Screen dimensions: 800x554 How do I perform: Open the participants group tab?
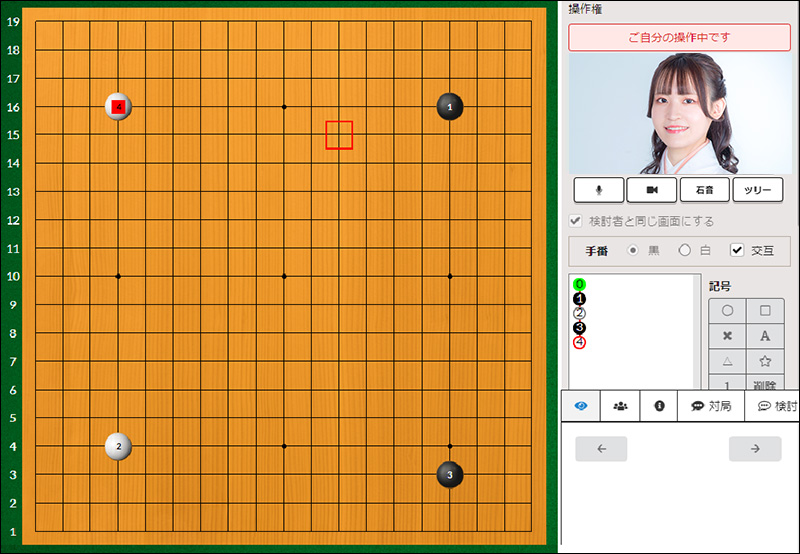pyautogui.click(x=620, y=406)
